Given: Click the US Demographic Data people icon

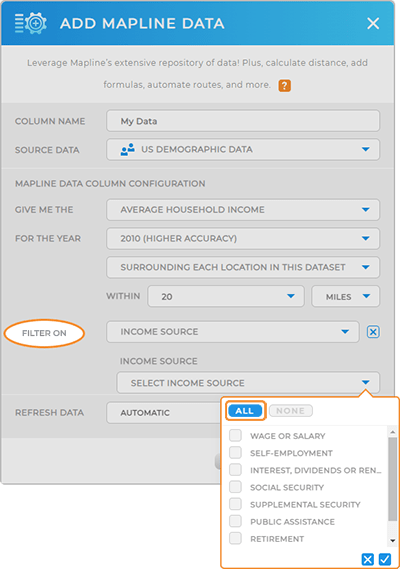Looking at the screenshot, I should point(127,150).
